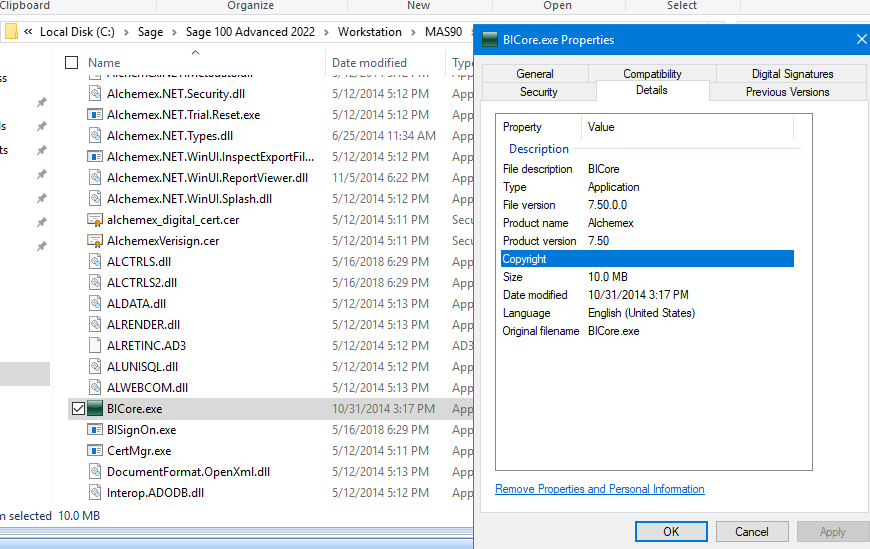Select the Product name Alchemex row
The height and width of the screenshot is (549, 870).
coord(648,223)
